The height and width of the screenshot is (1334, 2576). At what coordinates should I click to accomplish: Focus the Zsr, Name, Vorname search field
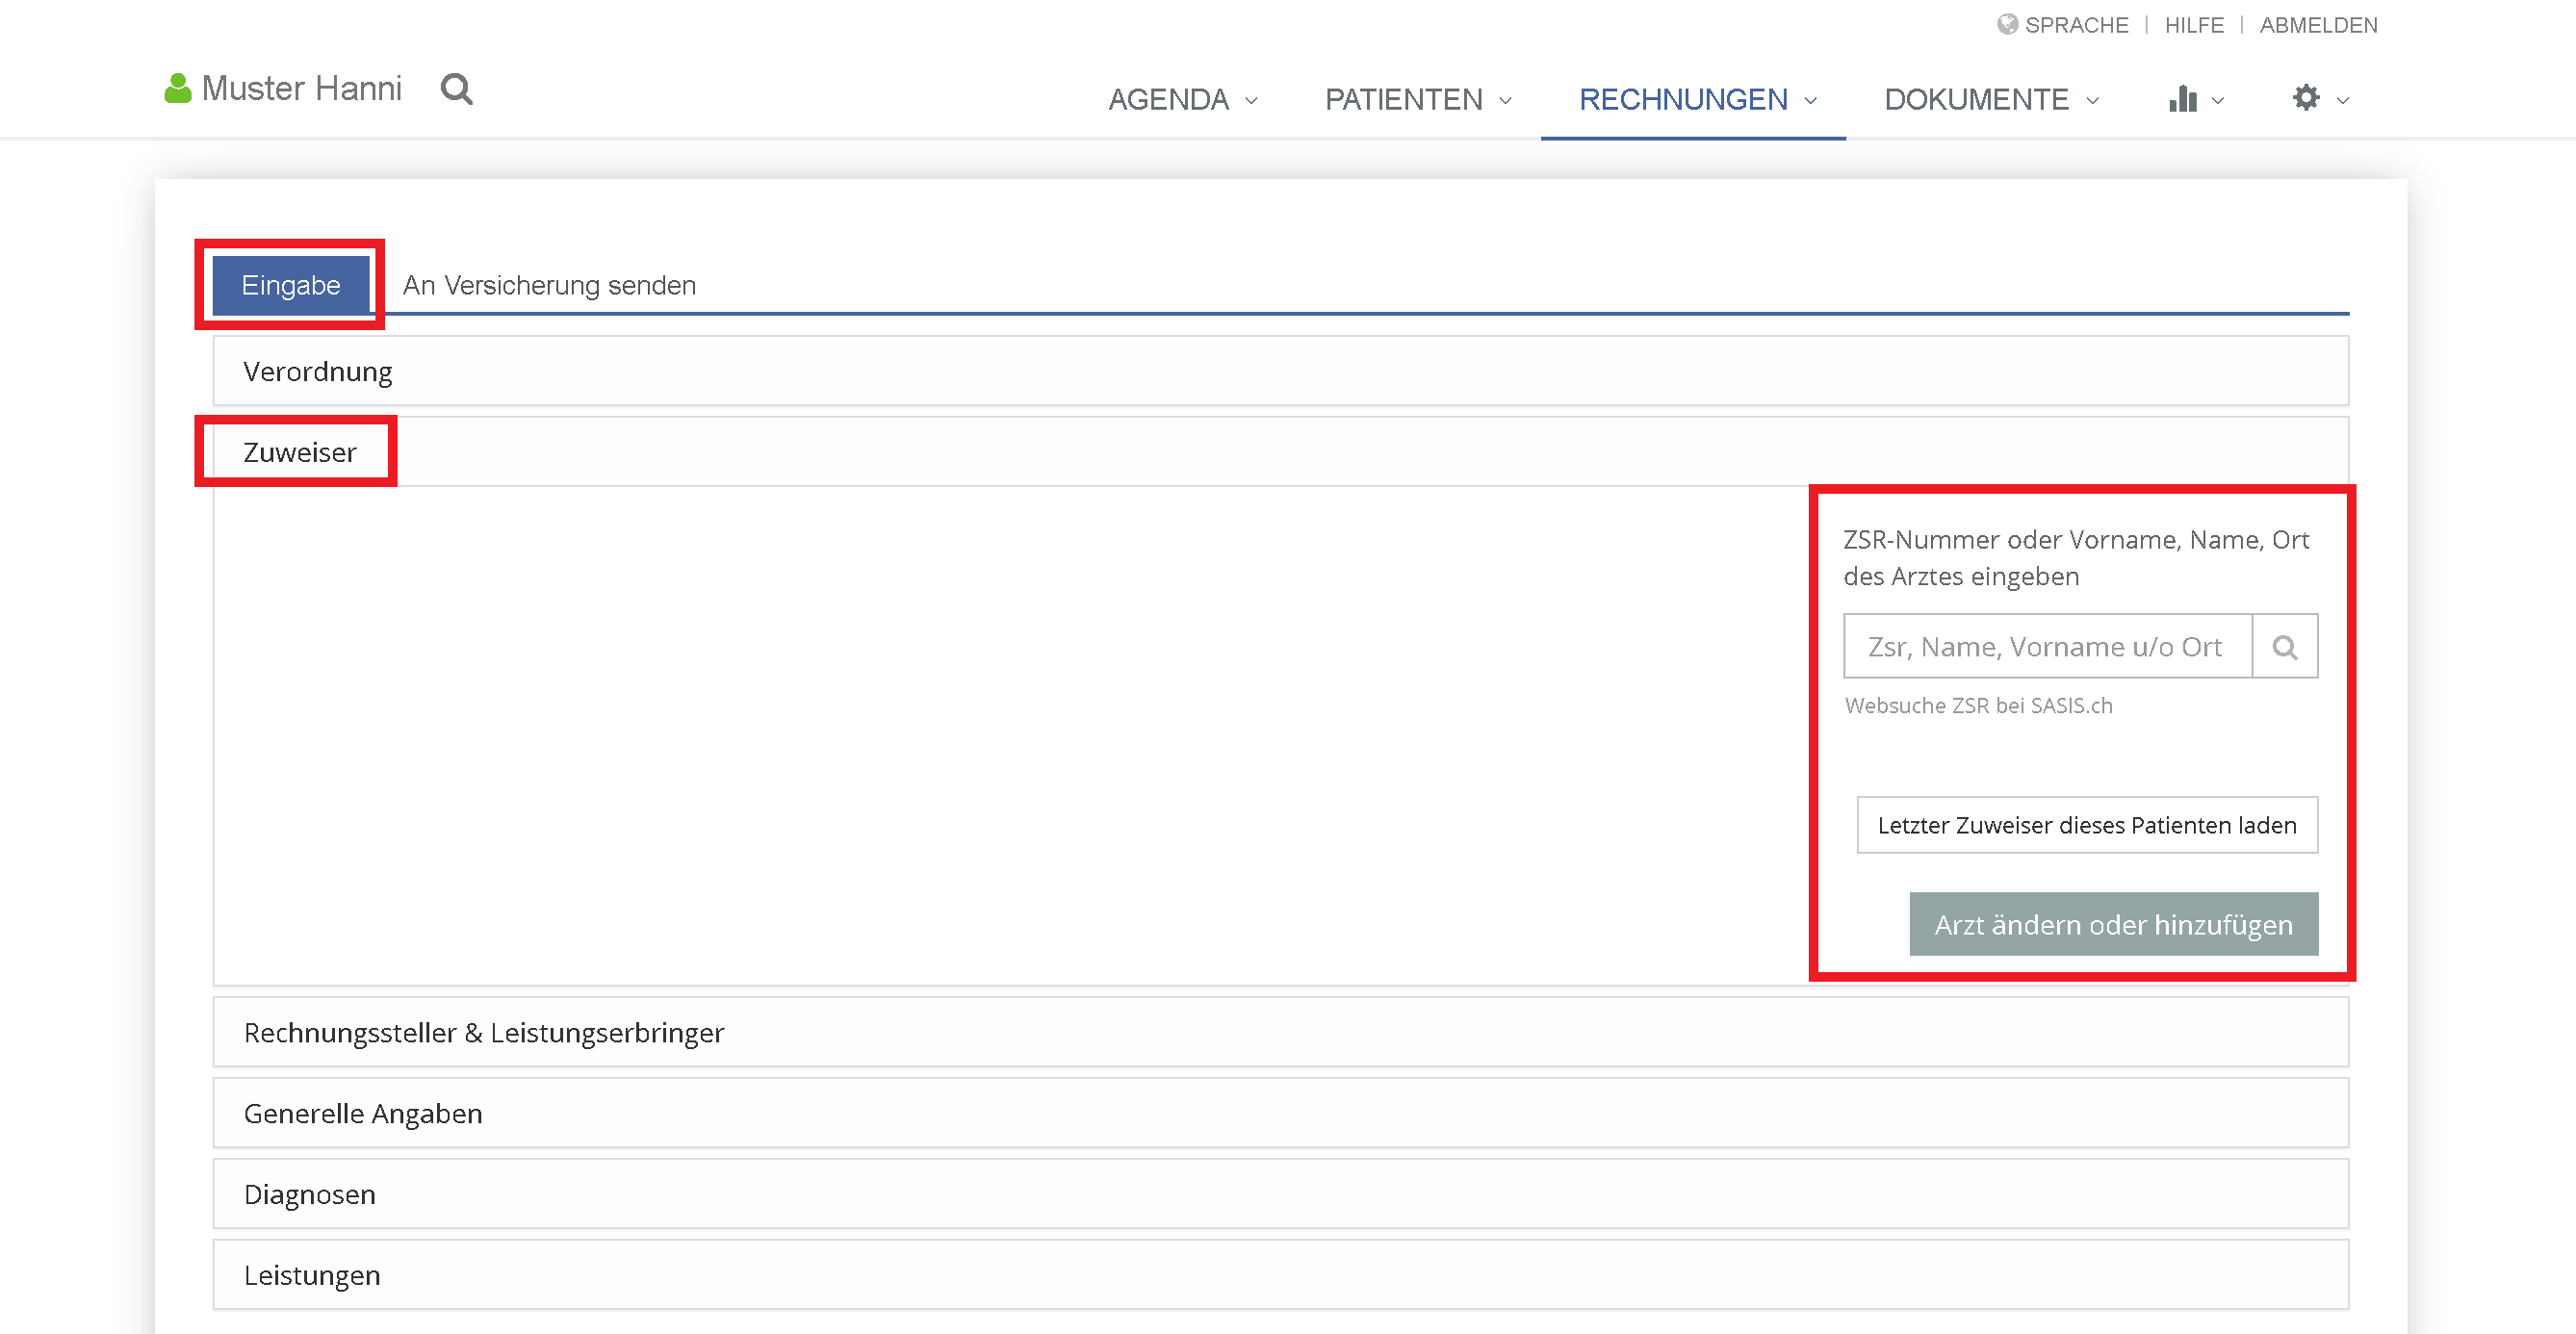(2047, 646)
